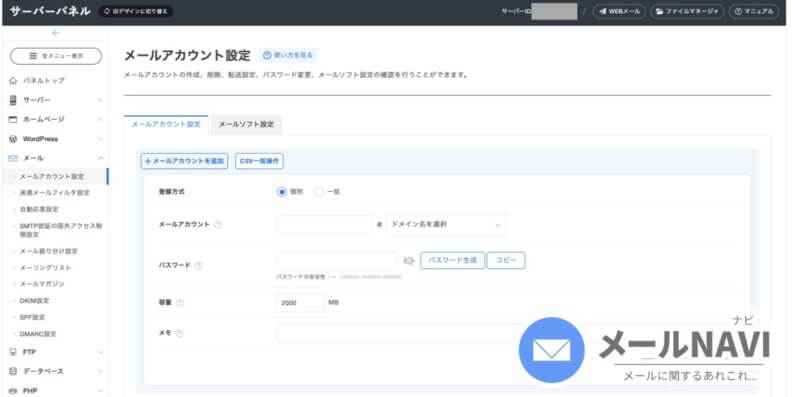Image resolution: width=800 pixels, height=397 pixels.
Task: Click the 全メニュー表示 button
Action: point(56,56)
